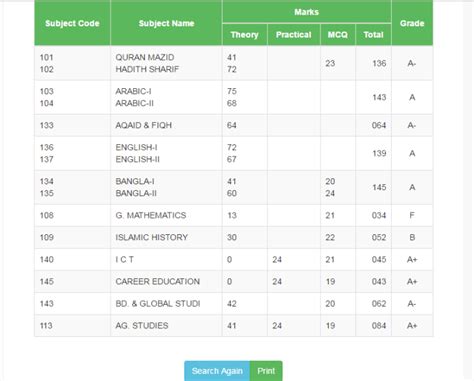This screenshot has width=474, height=381.
Task: Select ENGLISH-I subject name
Action: (136, 147)
